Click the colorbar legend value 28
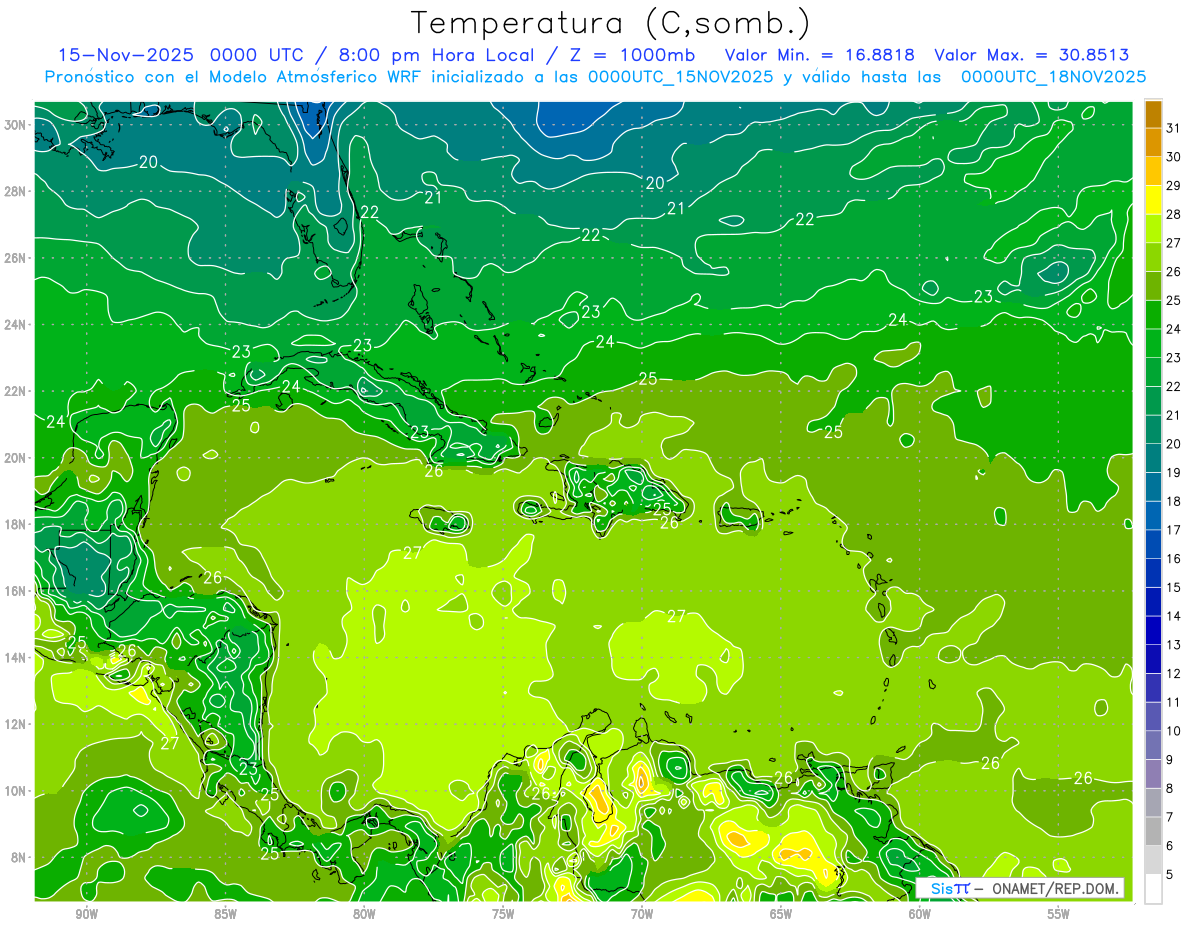Image resolution: width=1200 pixels, height=927 pixels. tap(1174, 214)
